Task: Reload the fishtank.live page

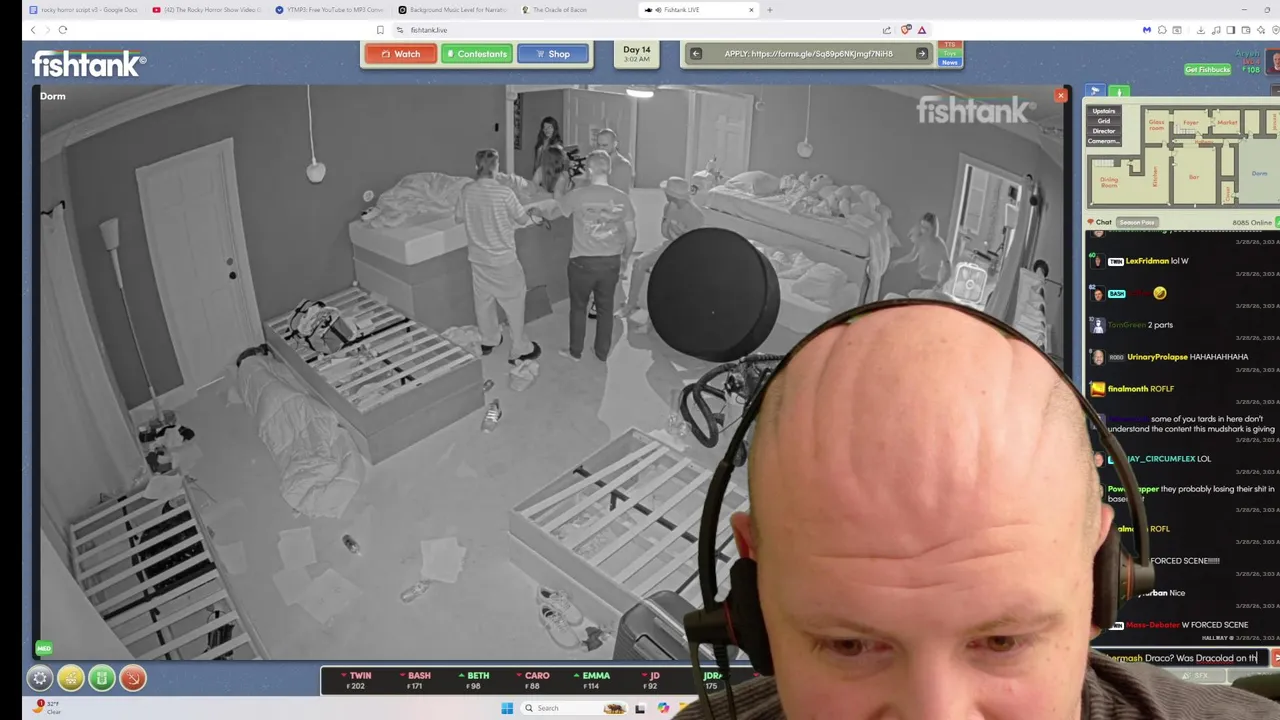Action: tap(62, 30)
